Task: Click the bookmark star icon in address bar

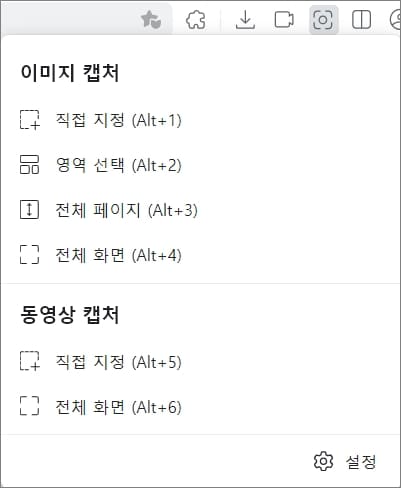Action: click(x=151, y=20)
